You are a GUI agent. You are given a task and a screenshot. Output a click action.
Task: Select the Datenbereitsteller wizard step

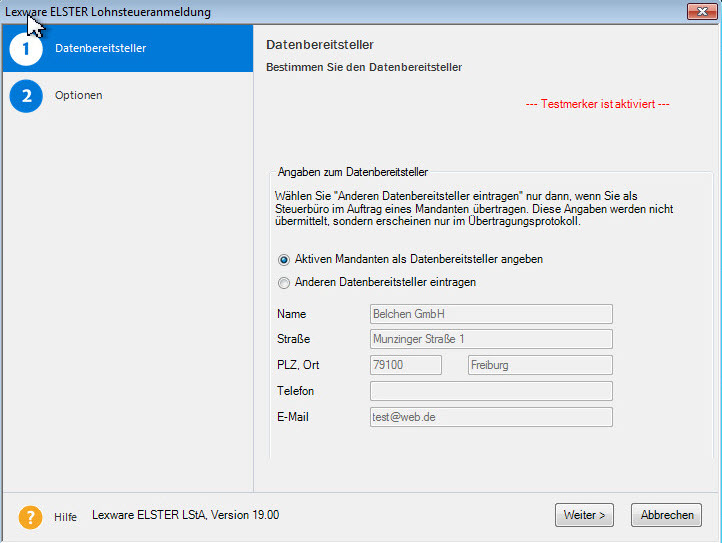pyautogui.click(x=128, y=48)
